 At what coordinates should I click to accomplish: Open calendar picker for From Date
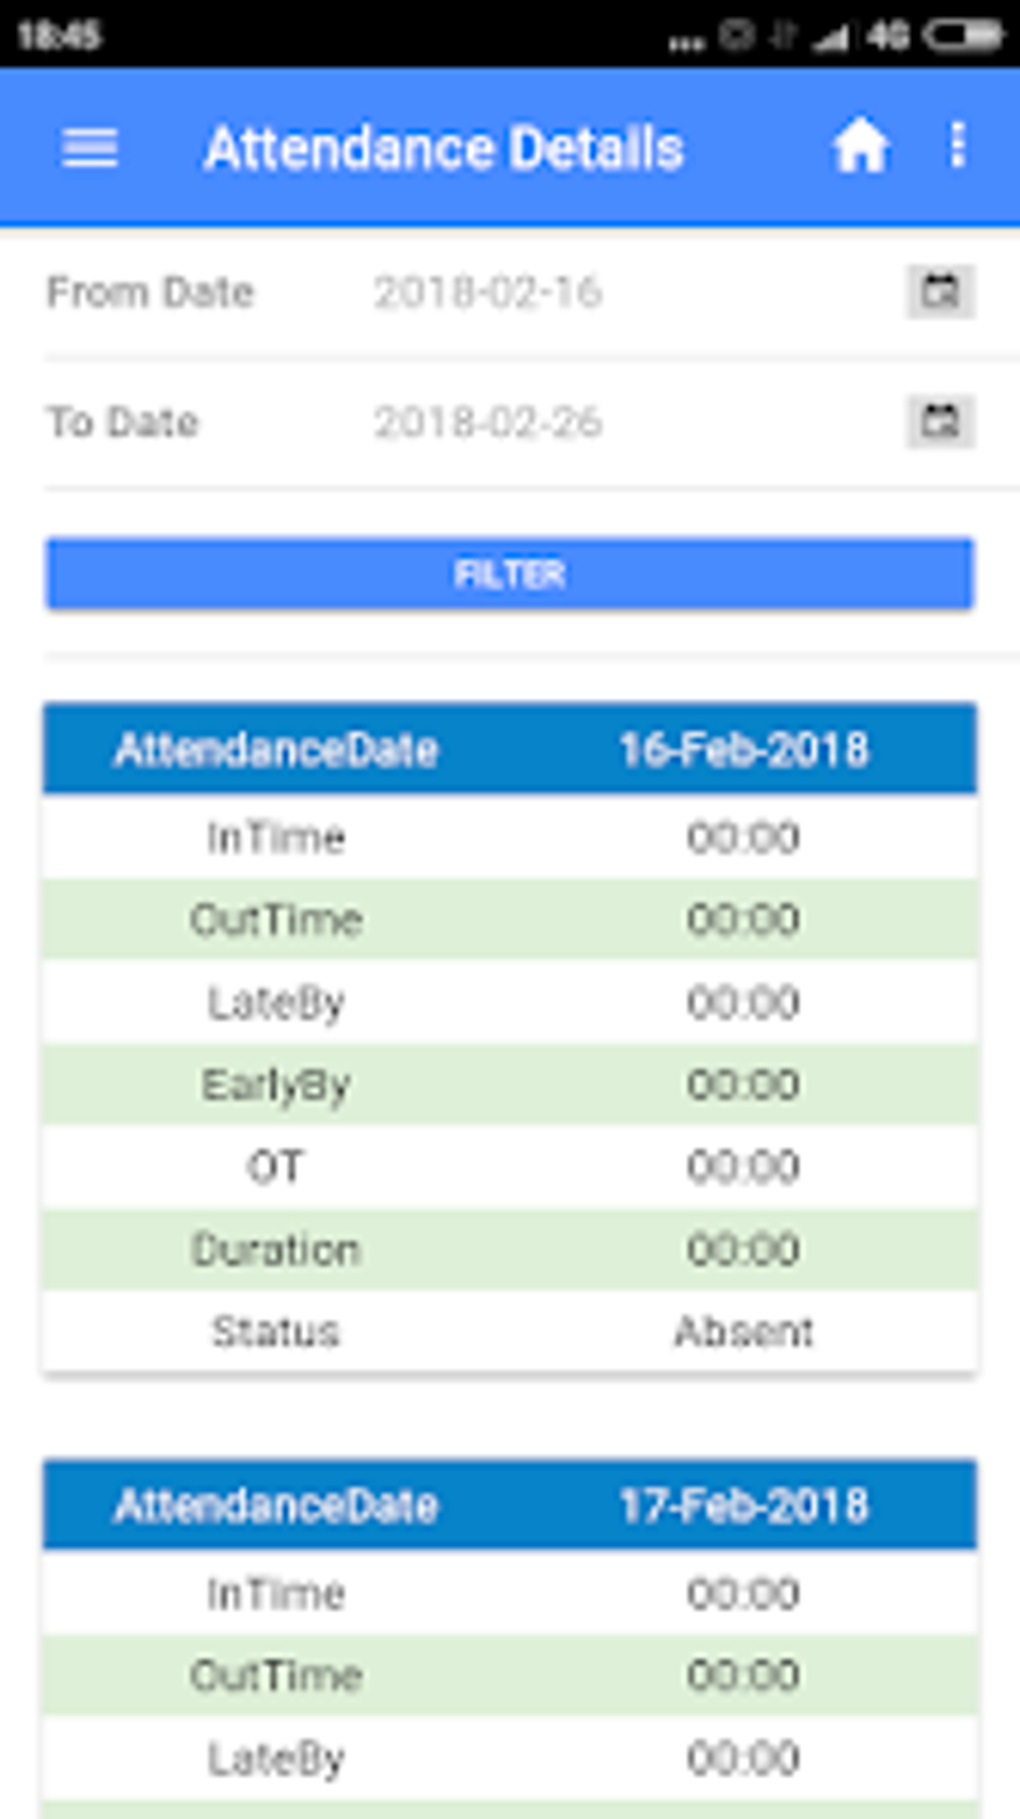pyautogui.click(x=940, y=292)
